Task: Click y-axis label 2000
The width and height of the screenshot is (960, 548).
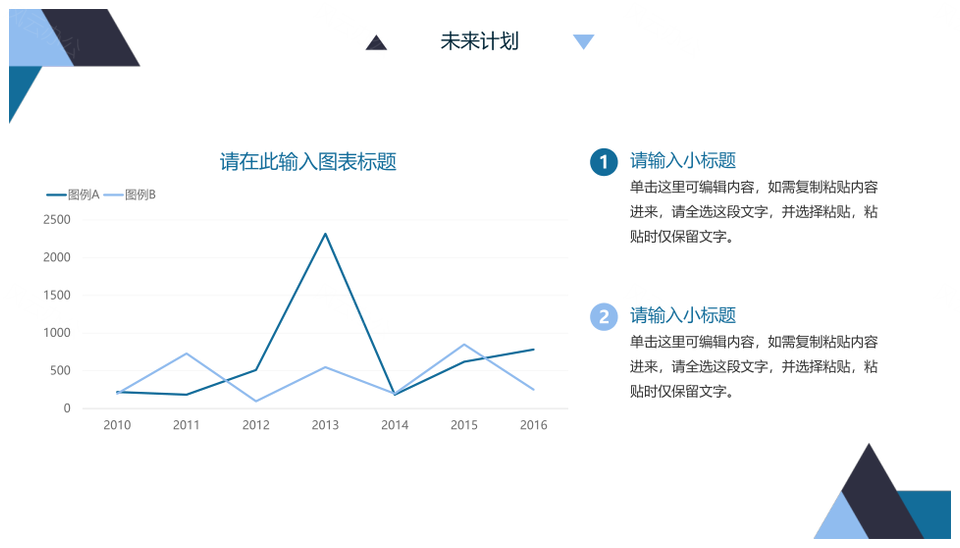Action: [x=57, y=257]
